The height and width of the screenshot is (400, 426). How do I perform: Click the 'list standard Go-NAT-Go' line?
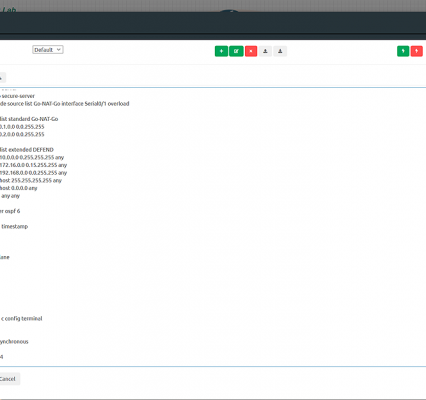click(x=29, y=119)
